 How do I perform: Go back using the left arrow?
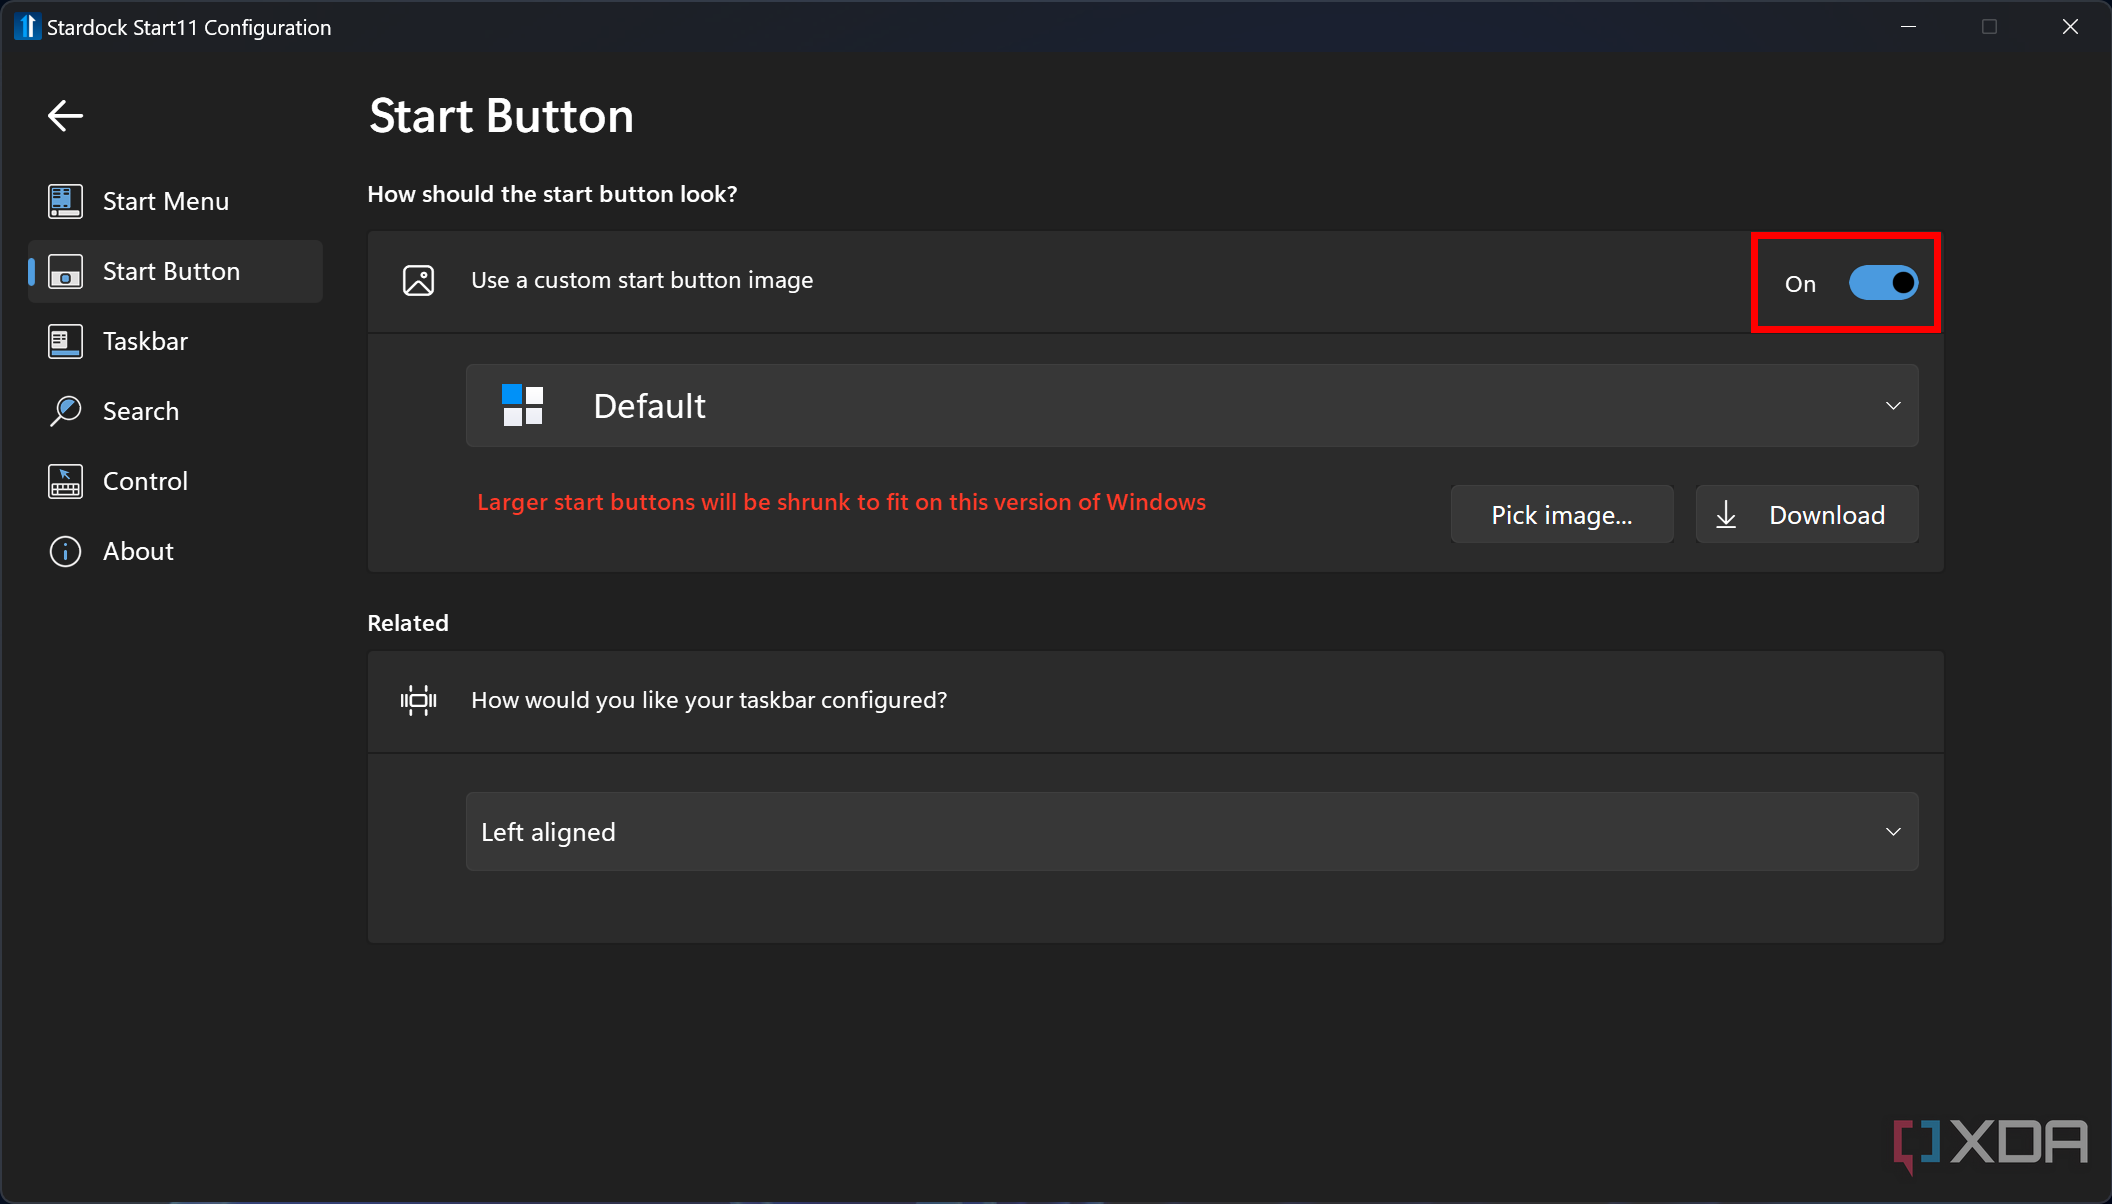pos(65,116)
